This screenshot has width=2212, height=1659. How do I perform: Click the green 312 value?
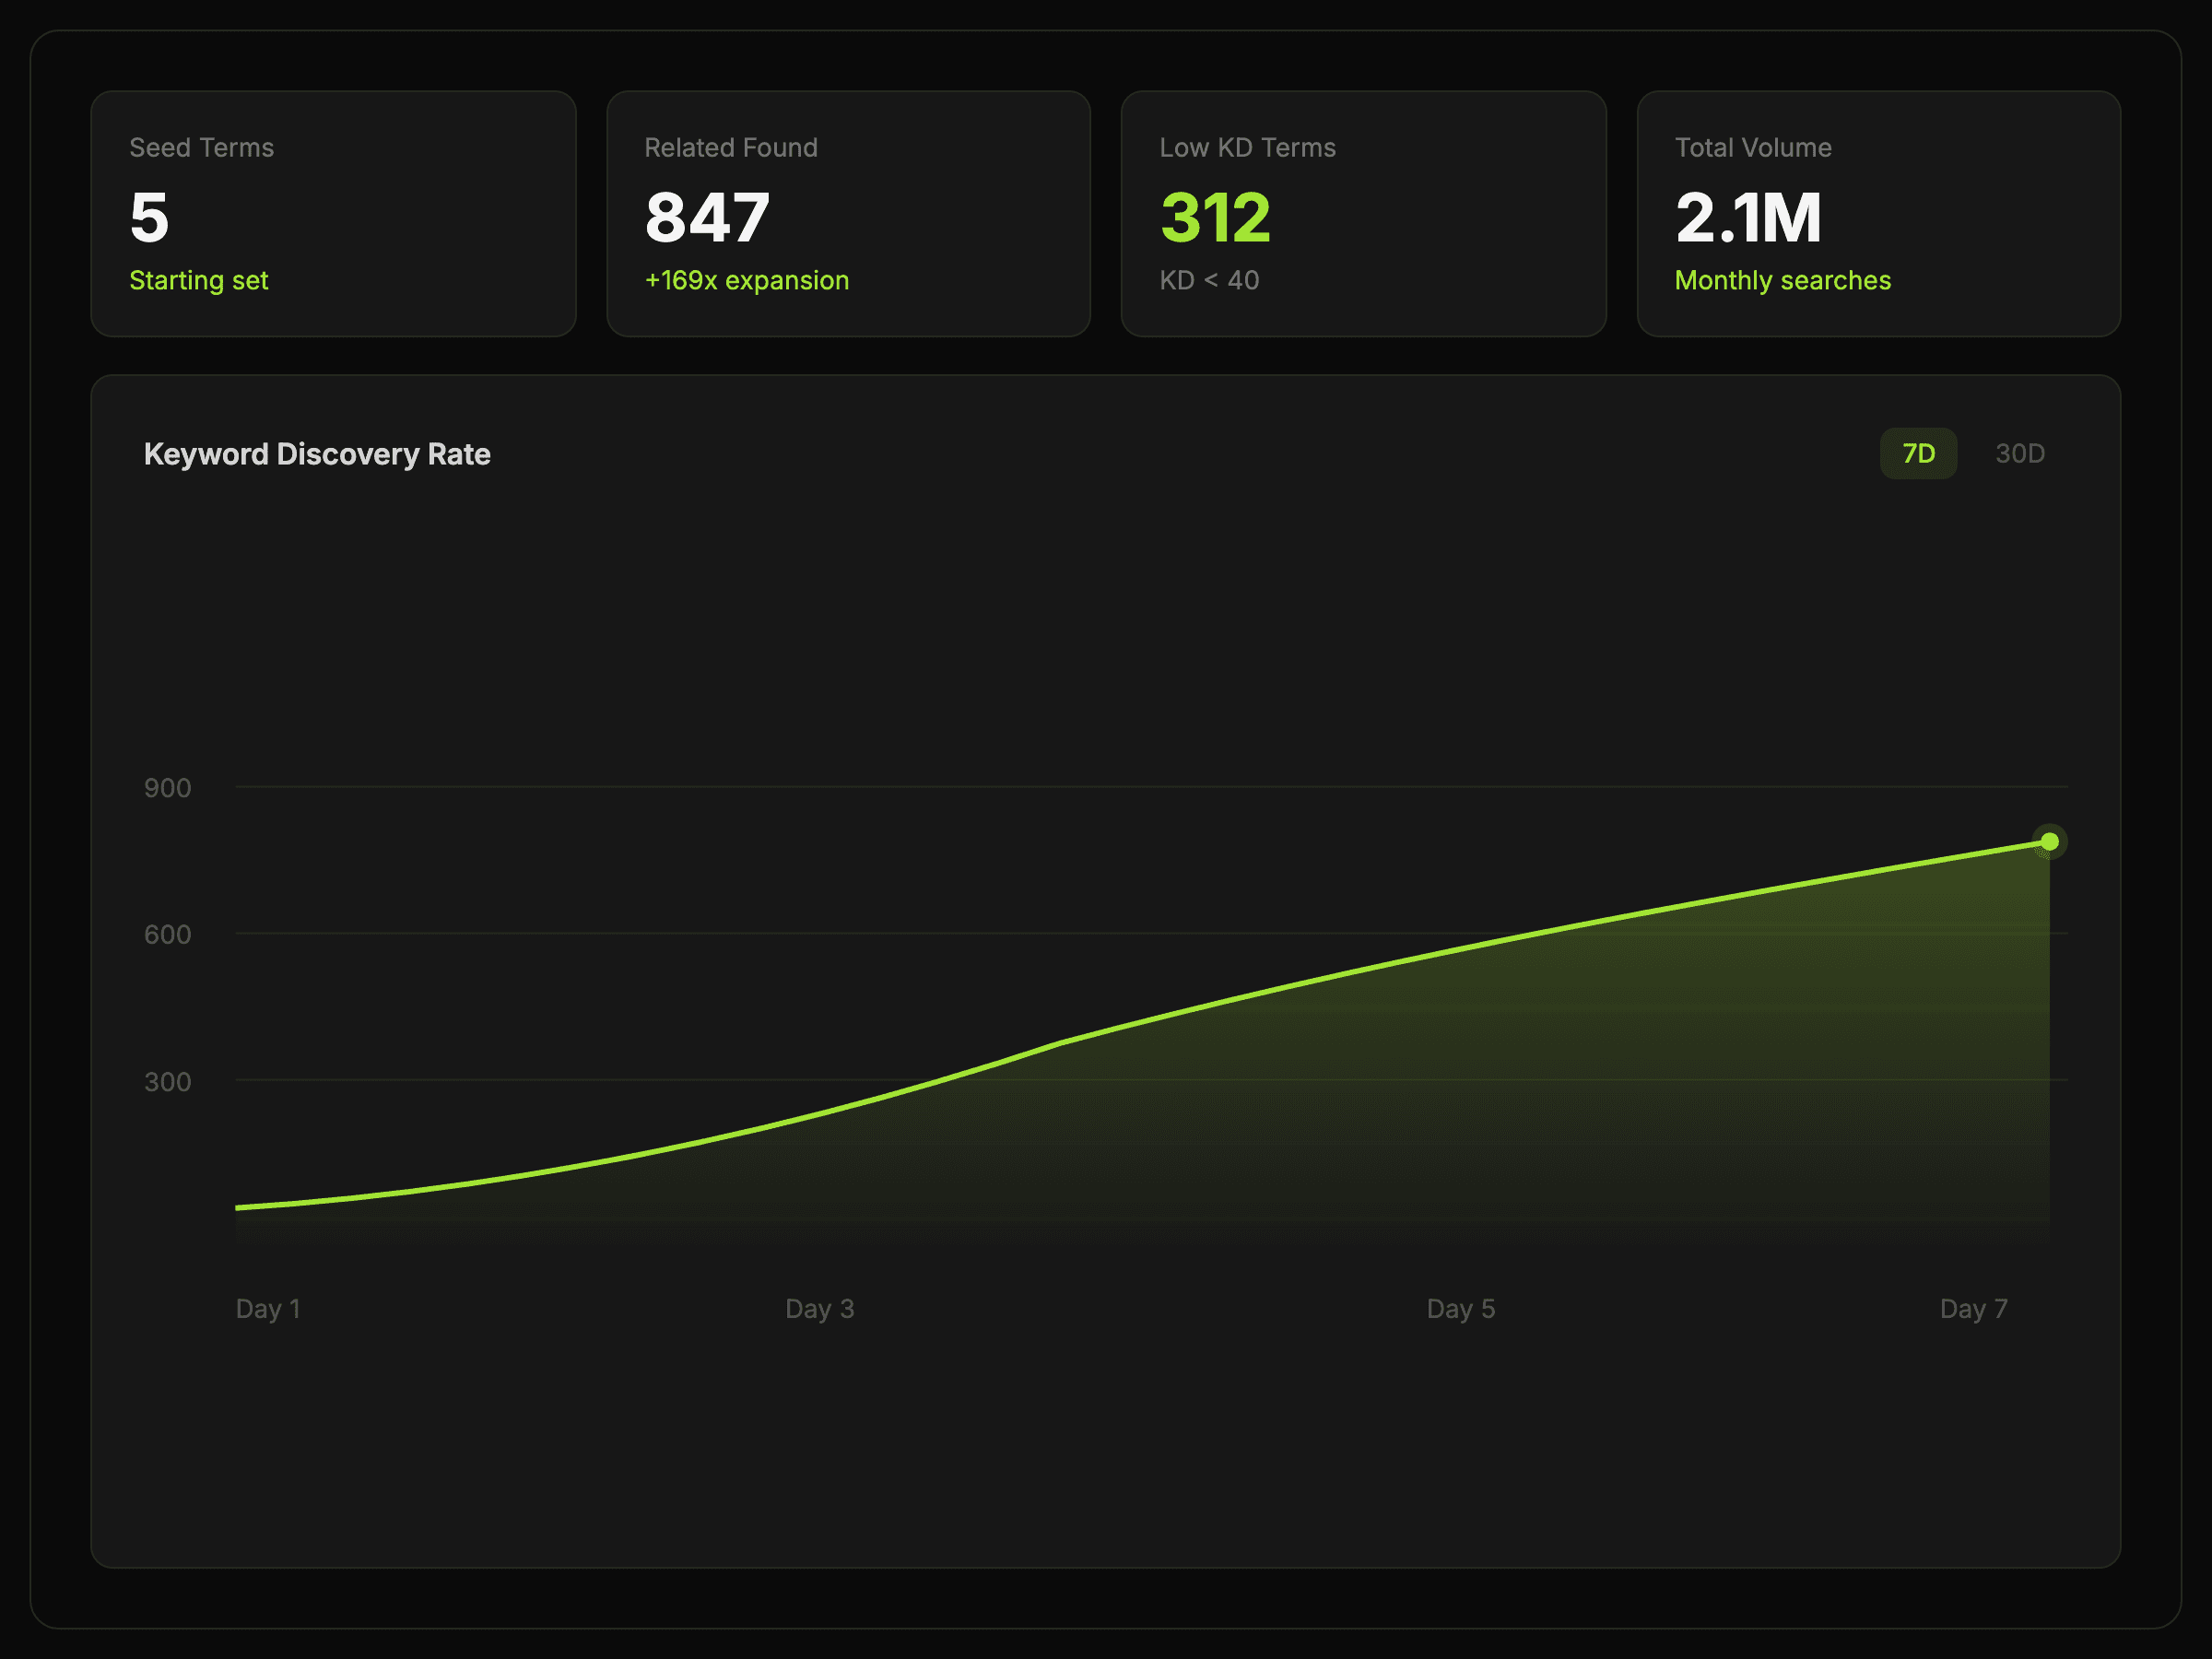[1215, 218]
